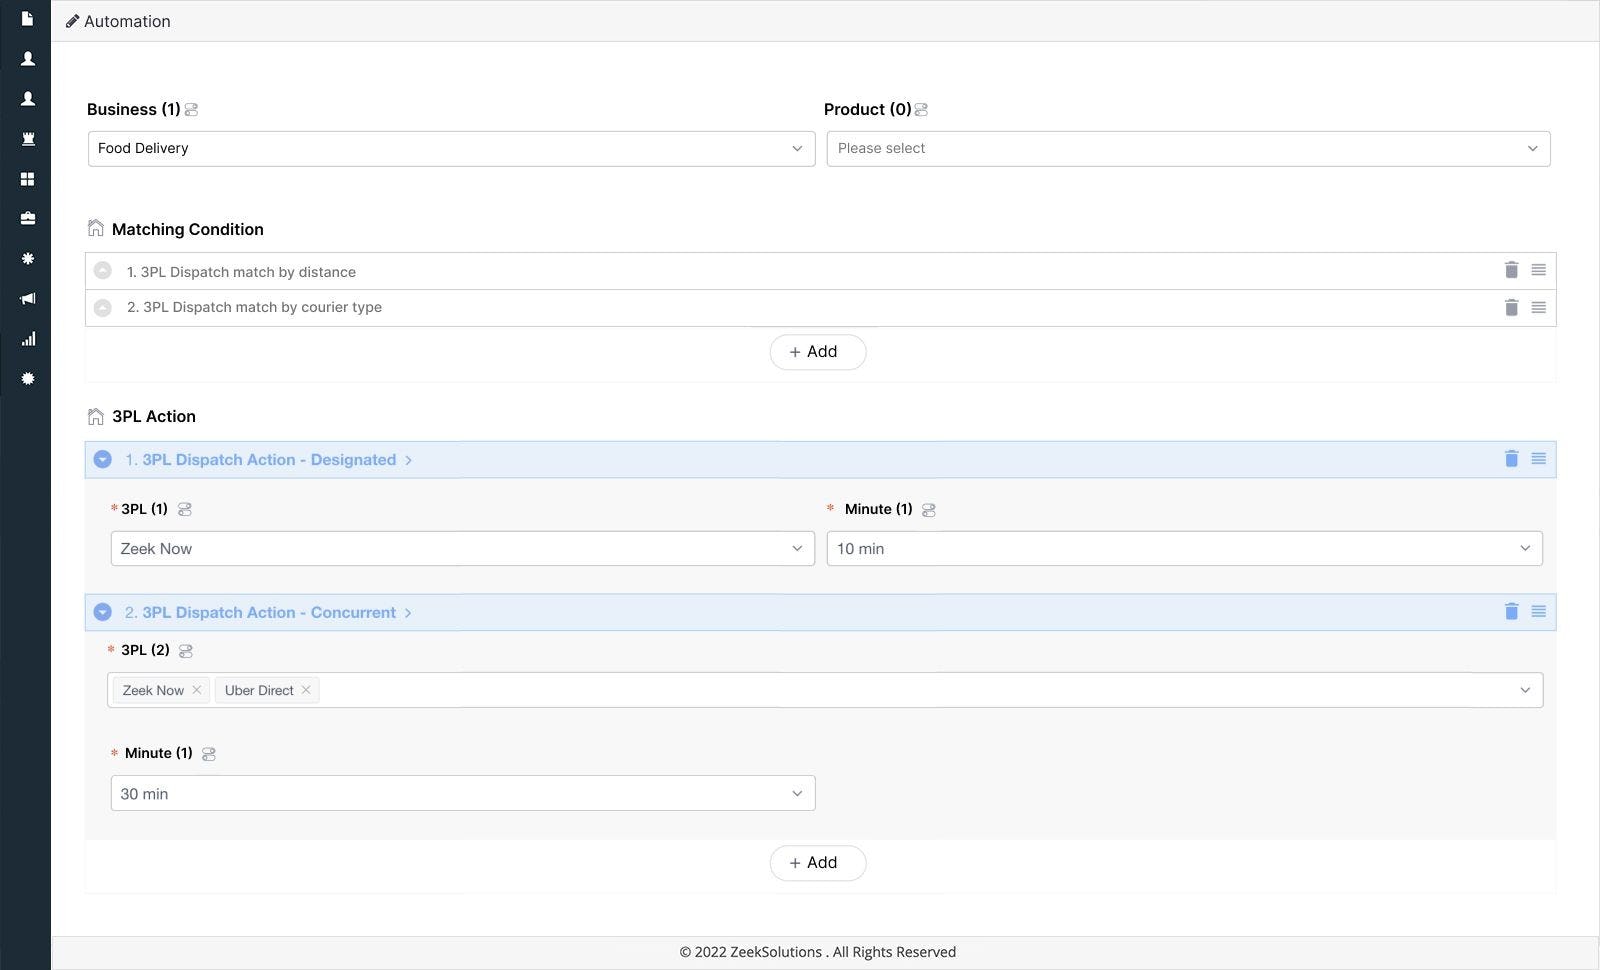Screen dimensions: 1600x970
Task: Click the briefcase icon in sidebar
Action: 28,218
